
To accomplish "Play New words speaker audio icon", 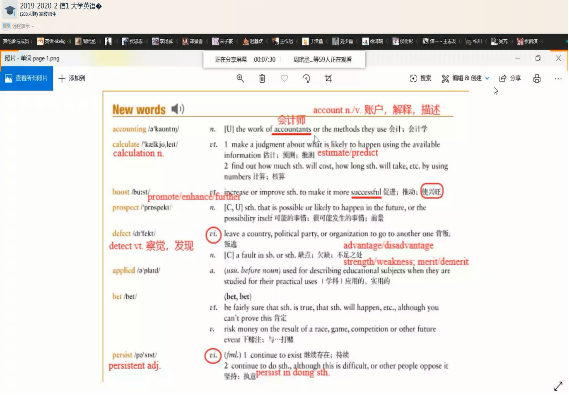I will pos(177,109).
